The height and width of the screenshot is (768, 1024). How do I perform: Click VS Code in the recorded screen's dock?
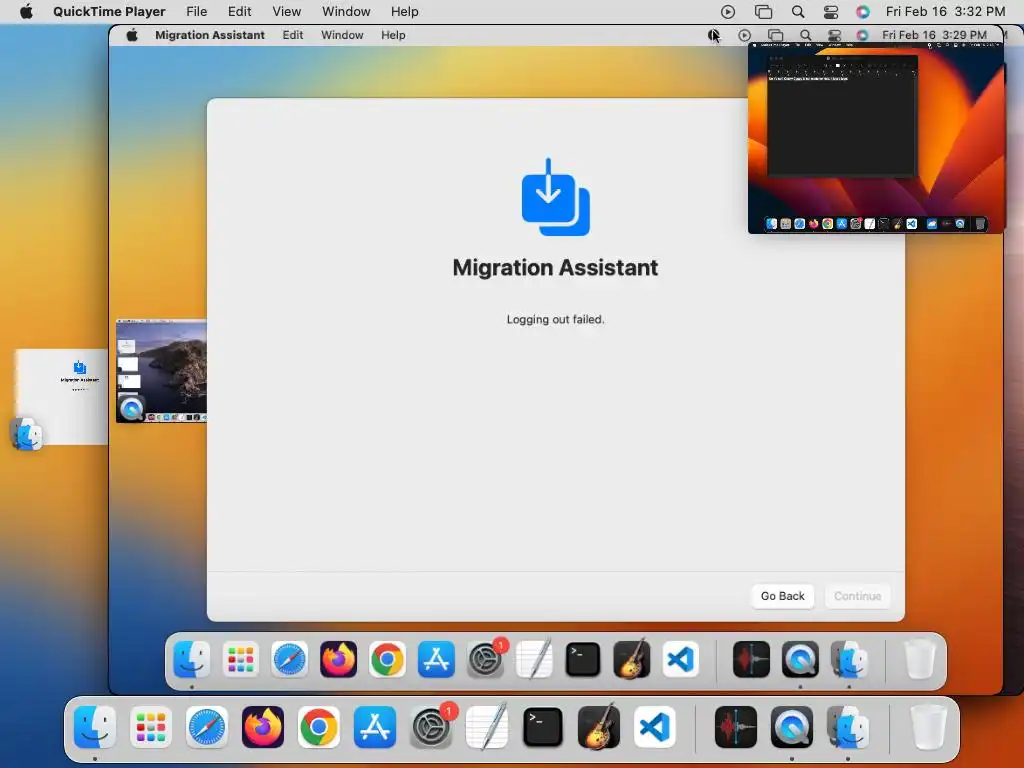click(x=680, y=660)
